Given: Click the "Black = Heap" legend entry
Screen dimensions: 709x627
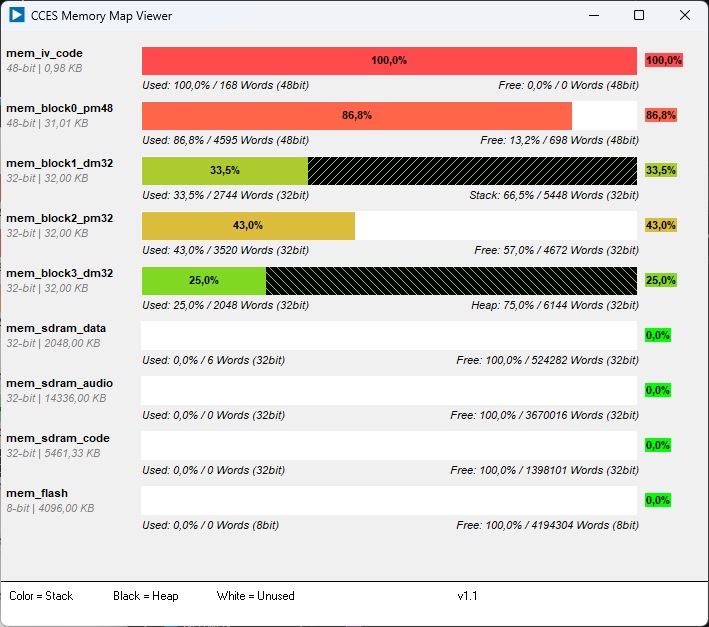Looking at the screenshot, I should (145, 596).
